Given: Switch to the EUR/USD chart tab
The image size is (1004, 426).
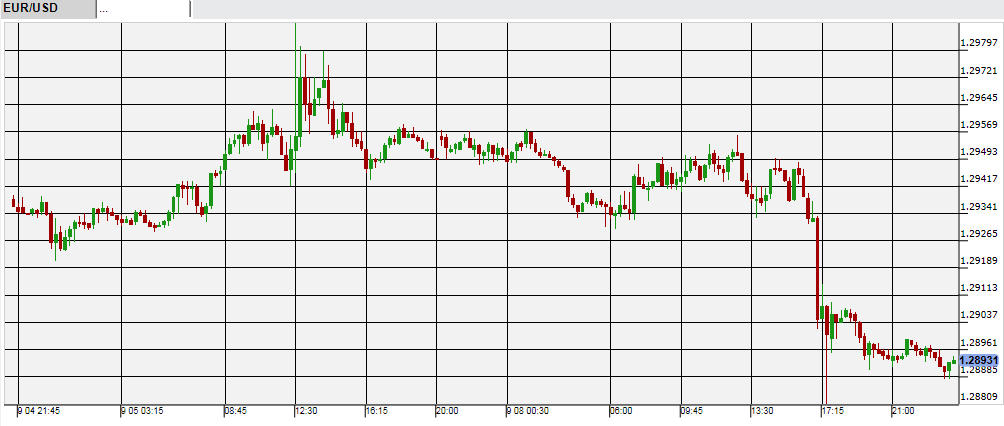Looking at the screenshot, I should 30,9.
